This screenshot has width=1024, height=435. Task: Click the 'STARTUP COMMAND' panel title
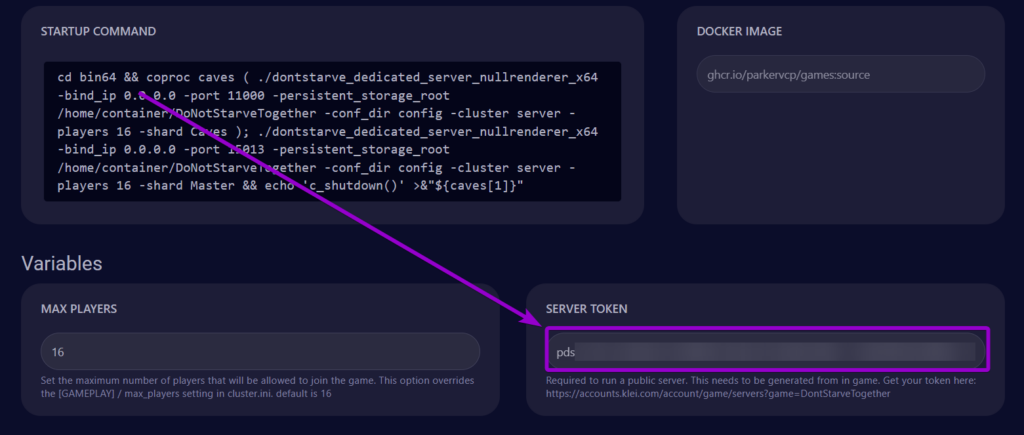(x=100, y=31)
